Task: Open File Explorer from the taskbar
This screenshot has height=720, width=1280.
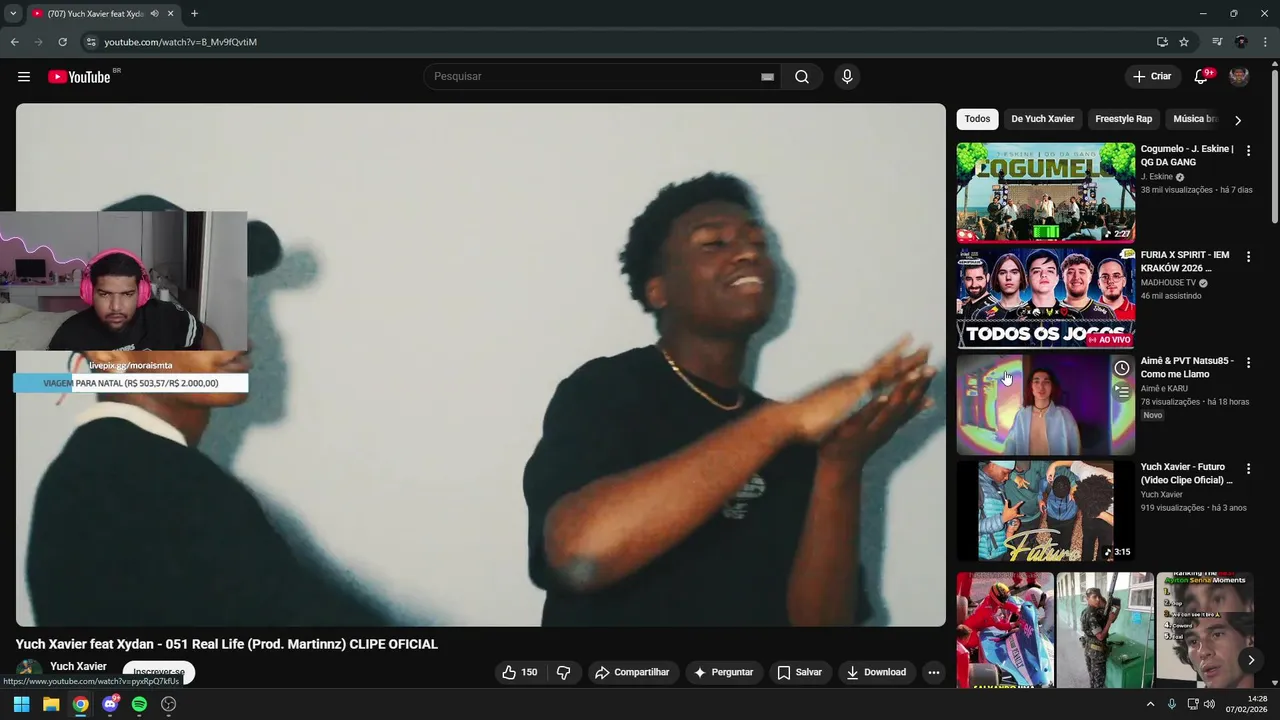Action: tap(51, 704)
